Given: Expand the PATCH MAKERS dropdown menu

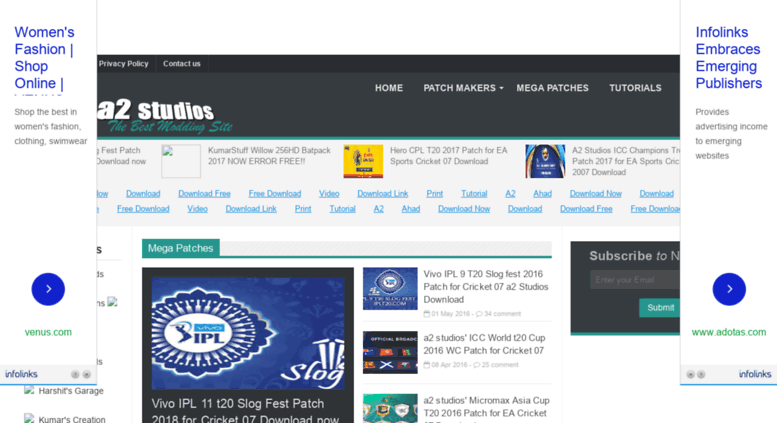Looking at the screenshot, I should pos(463,88).
